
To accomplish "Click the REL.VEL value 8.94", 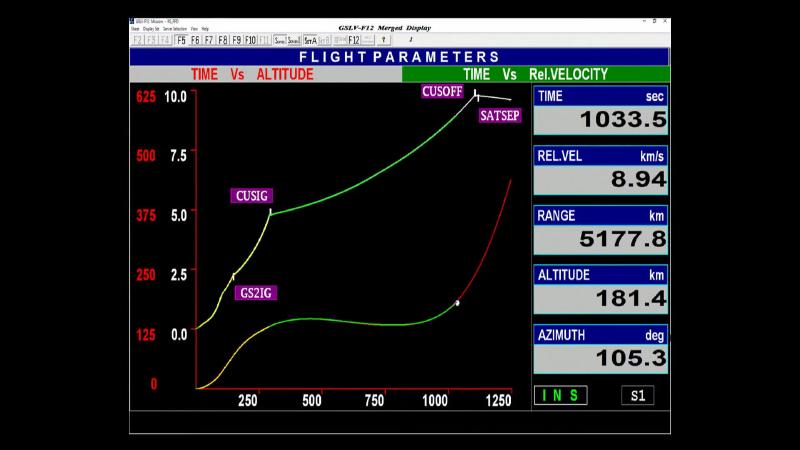I will tap(638, 179).
